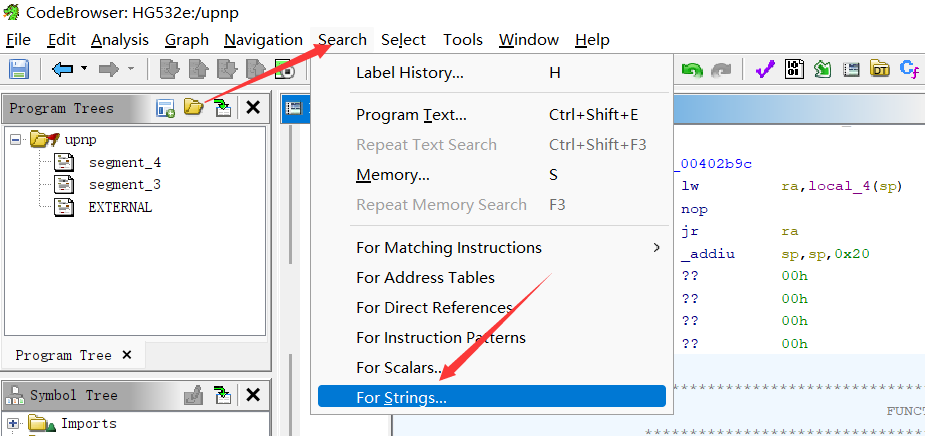Viewport: 925px width, 436px height.
Task: Toggle navigation icon in Symbol Tree header
Action: (x=223, y=395)
